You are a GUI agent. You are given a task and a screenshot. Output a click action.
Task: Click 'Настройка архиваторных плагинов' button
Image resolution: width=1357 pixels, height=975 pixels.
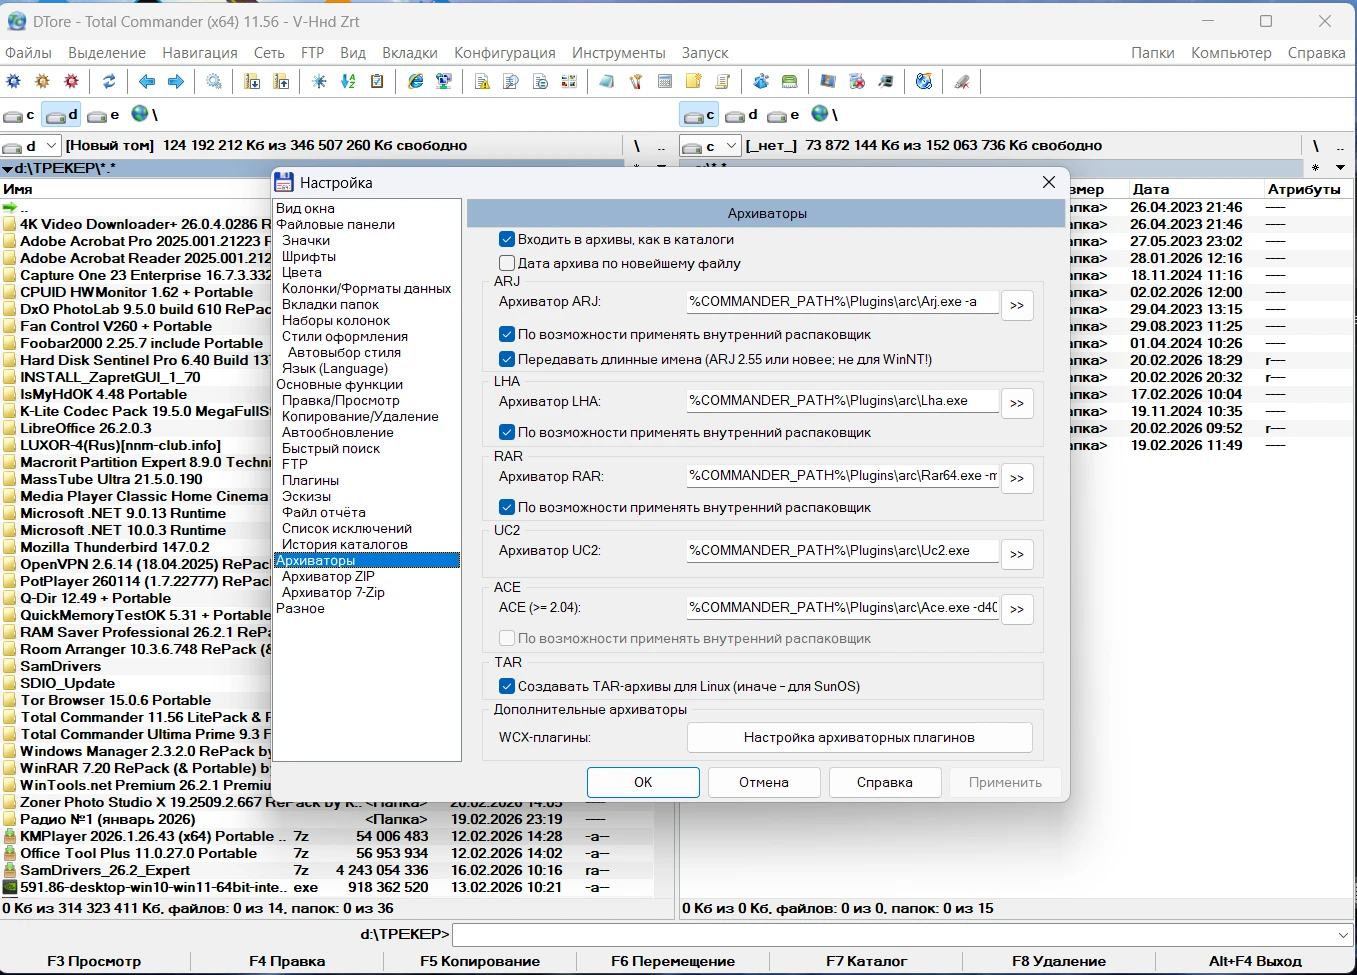click(858, 737)
